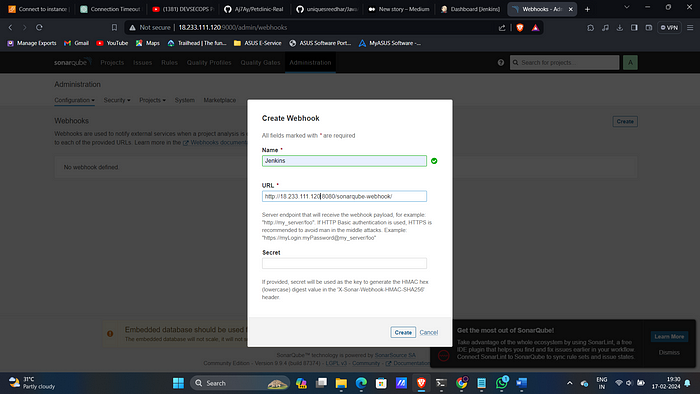Open a new browser tab
The image size is (700, 394).
click(588, 9)
